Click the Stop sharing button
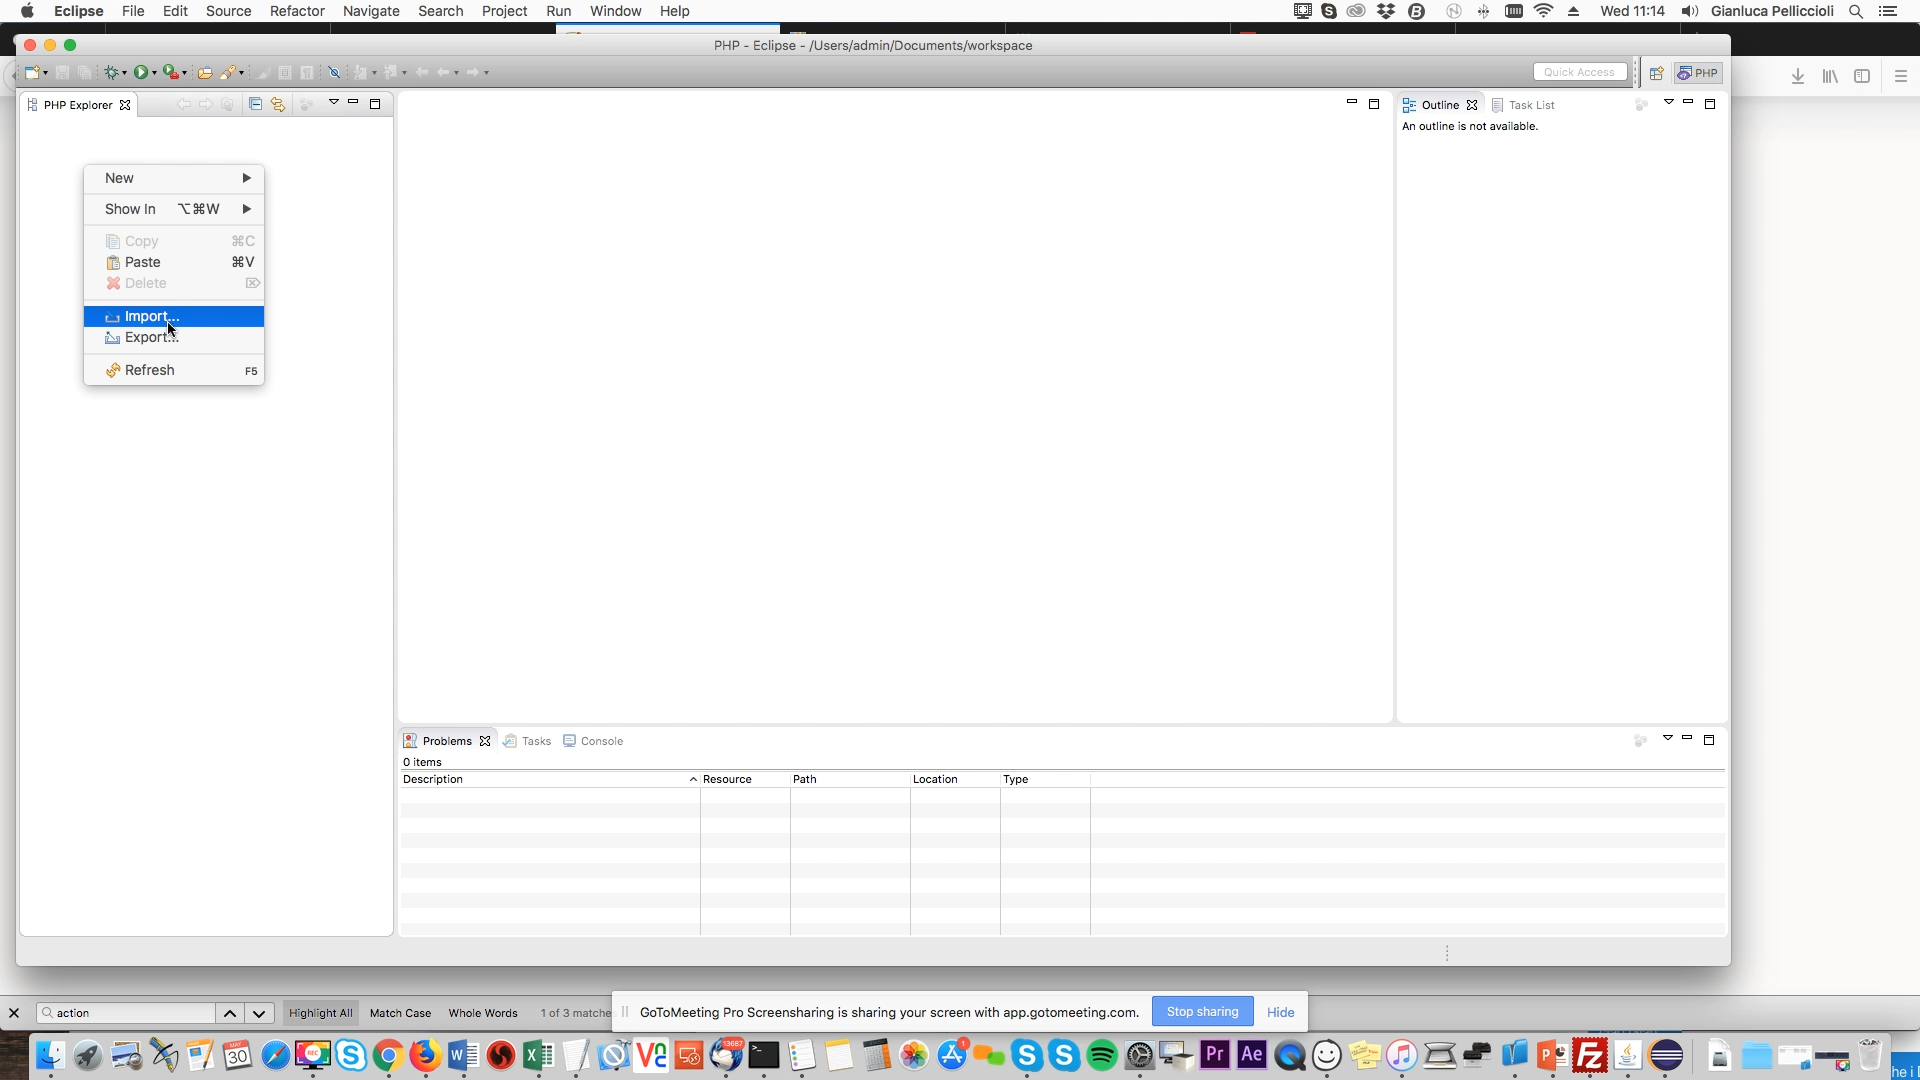This screenshot has width=1920, height=1080. [1202, 1012]
